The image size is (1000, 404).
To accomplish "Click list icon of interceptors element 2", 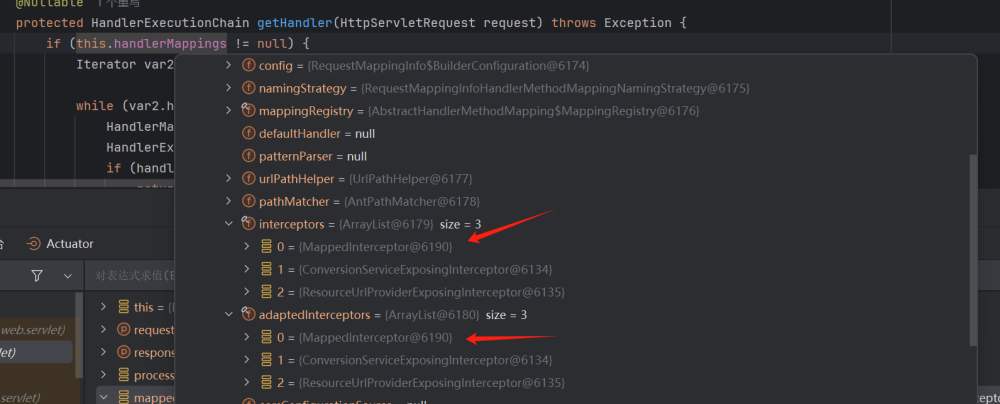I will (x=267, y=292).
